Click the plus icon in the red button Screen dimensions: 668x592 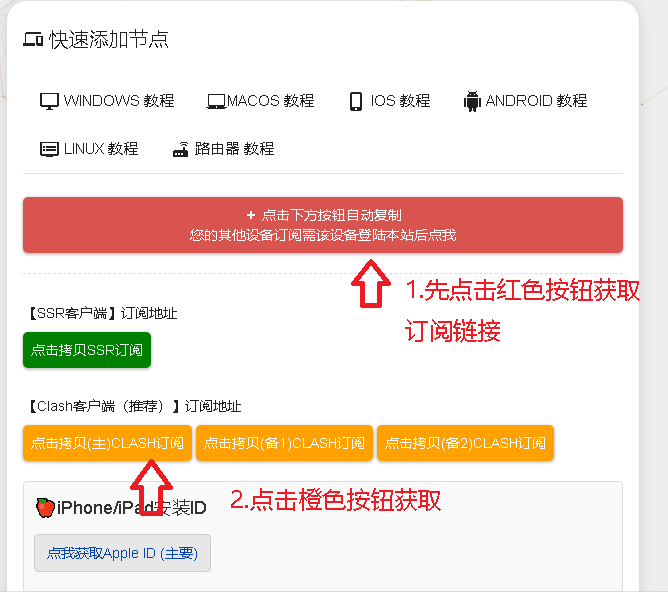click(251, 215)
